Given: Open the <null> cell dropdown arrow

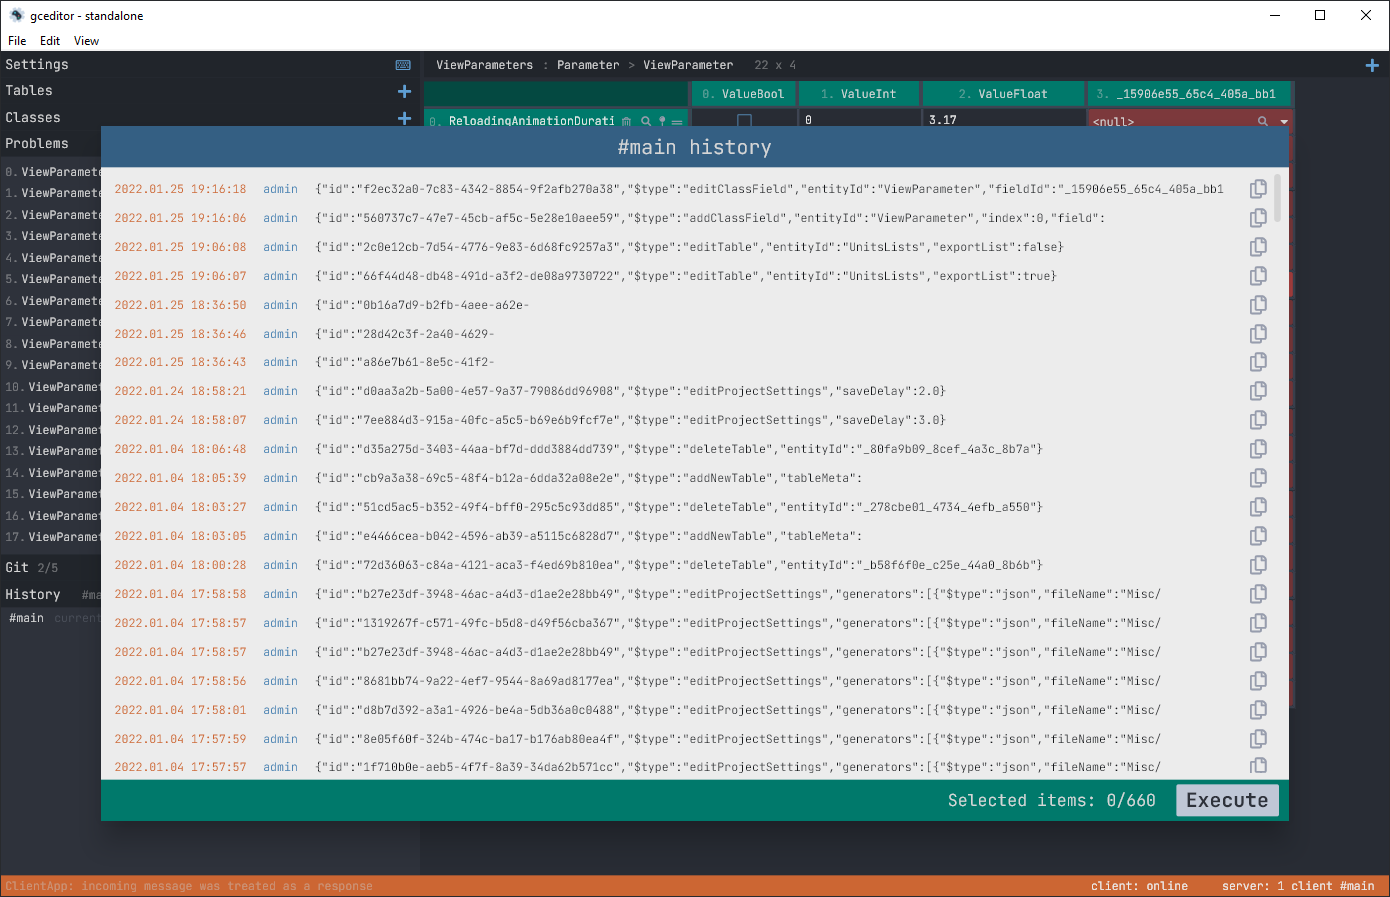Looking at the screenshot, I should tap(1283, 122).
